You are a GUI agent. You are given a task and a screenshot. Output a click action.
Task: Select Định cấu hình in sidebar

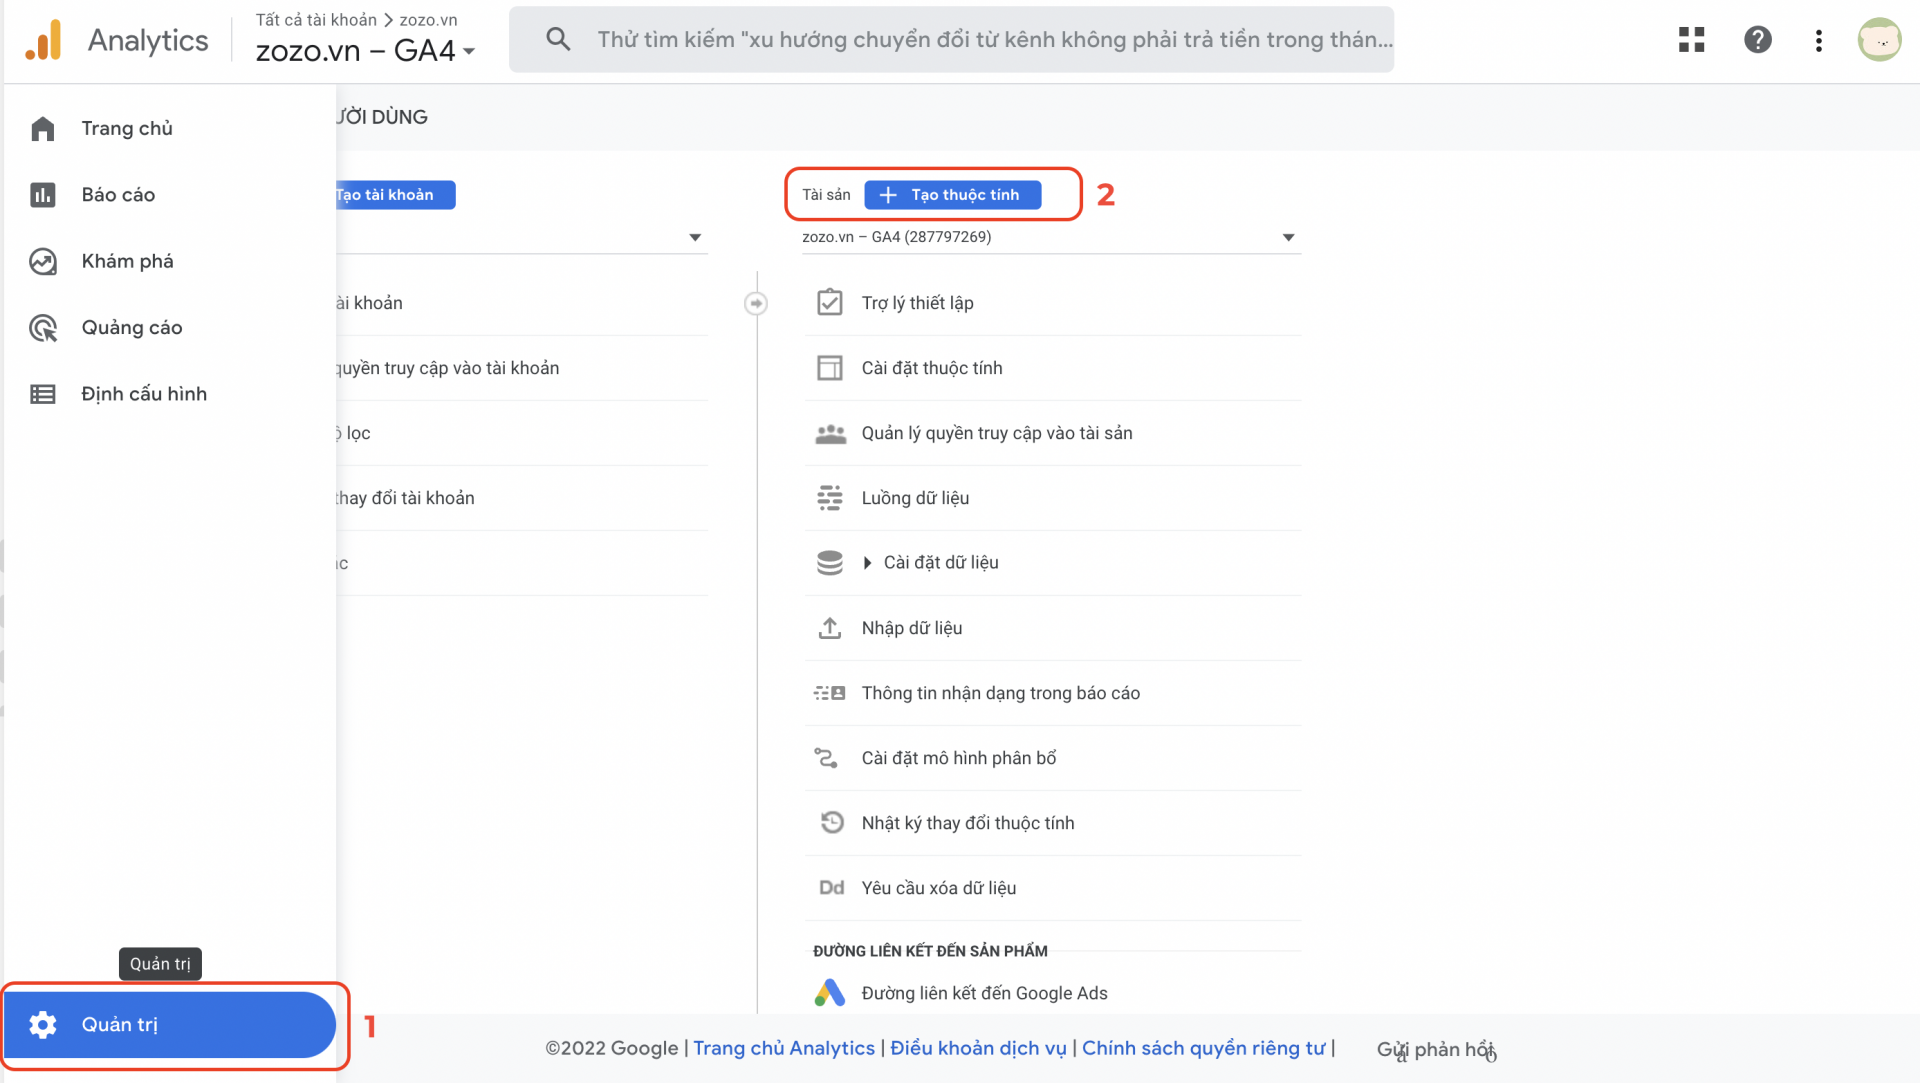click(144, 394)
